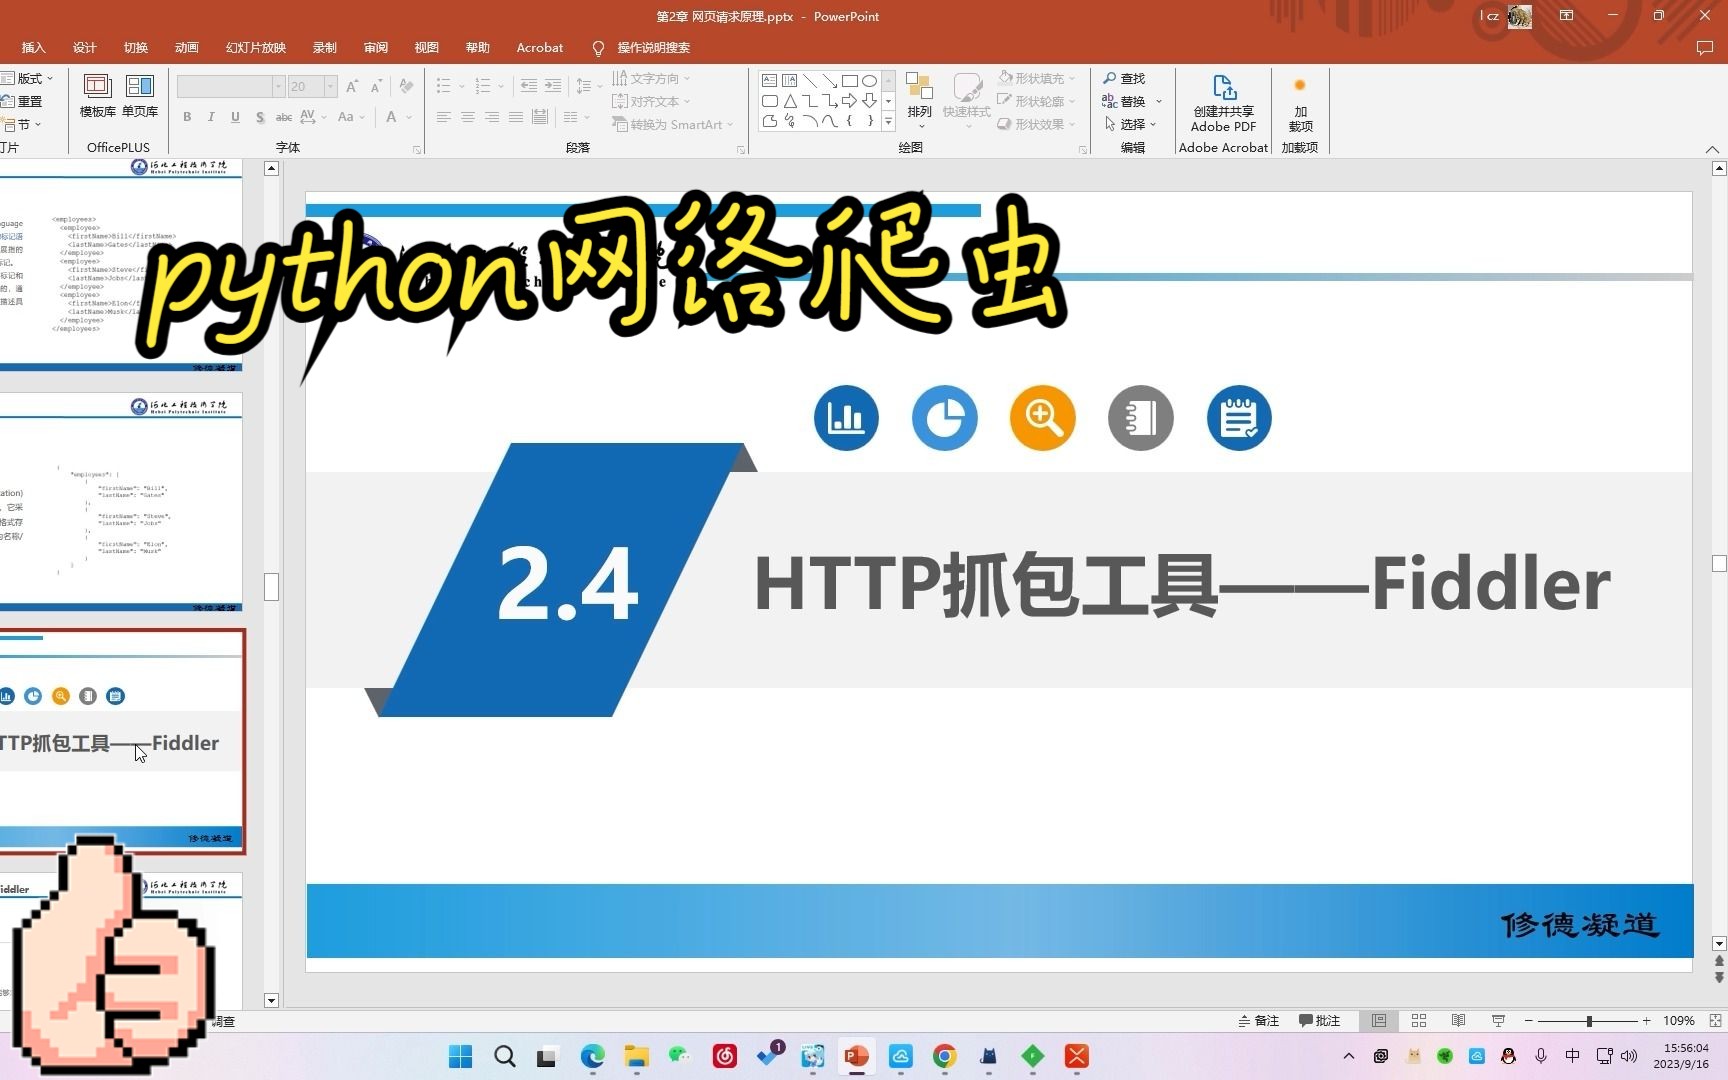Select the oval shape in the shapes gallery
Screen dimensions: 1728x1080
pos(869,81)
